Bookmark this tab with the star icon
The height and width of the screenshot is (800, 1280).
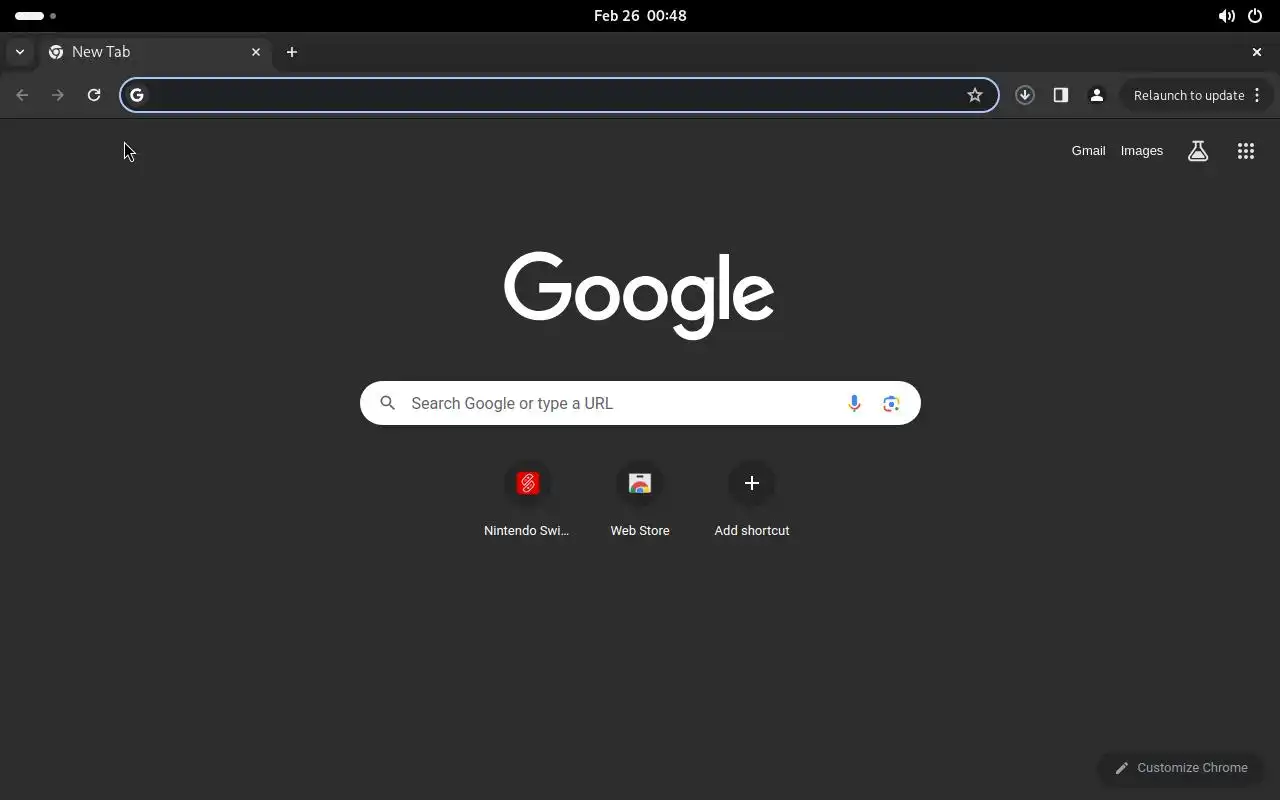pos(975,95)
